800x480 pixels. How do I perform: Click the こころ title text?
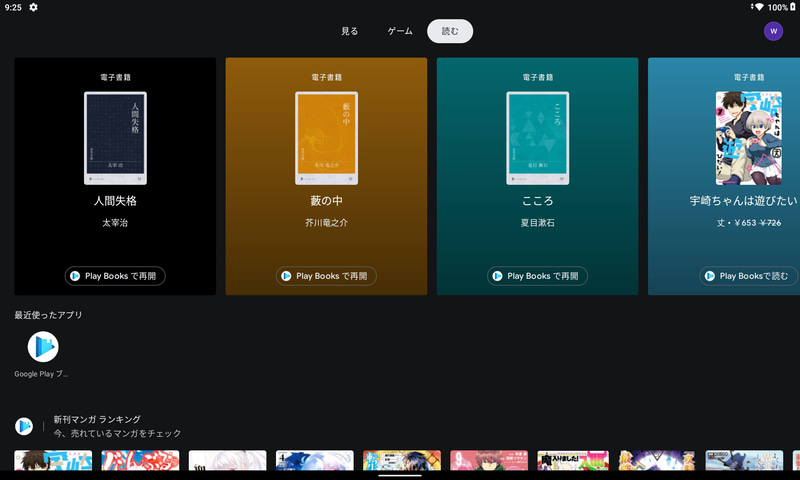click(538, 201)
